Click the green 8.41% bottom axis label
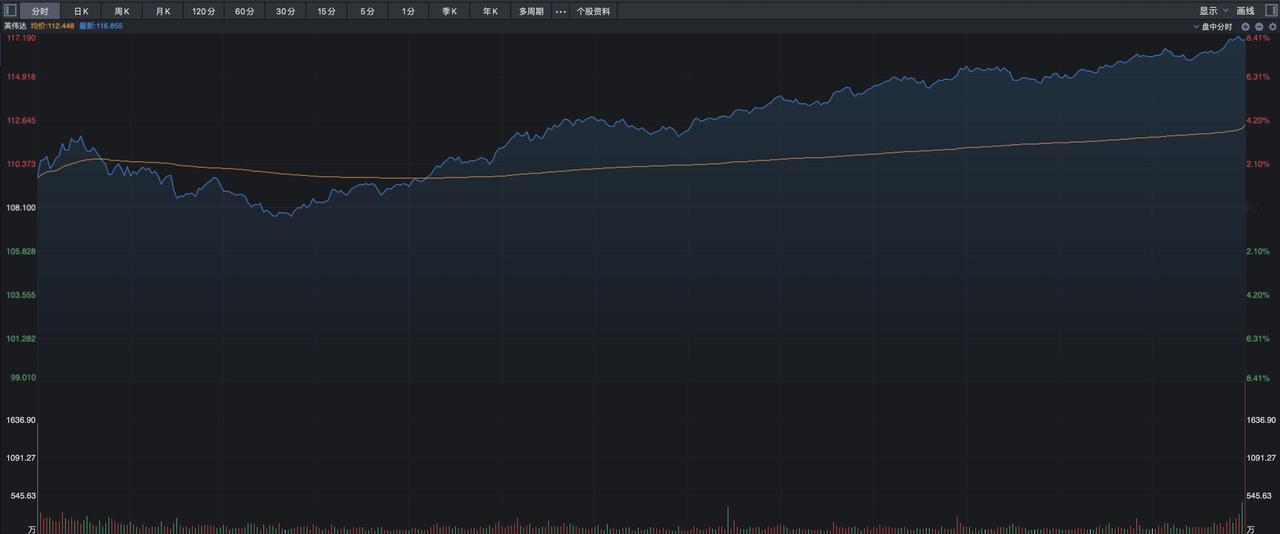 click(x=1258, y=378)
